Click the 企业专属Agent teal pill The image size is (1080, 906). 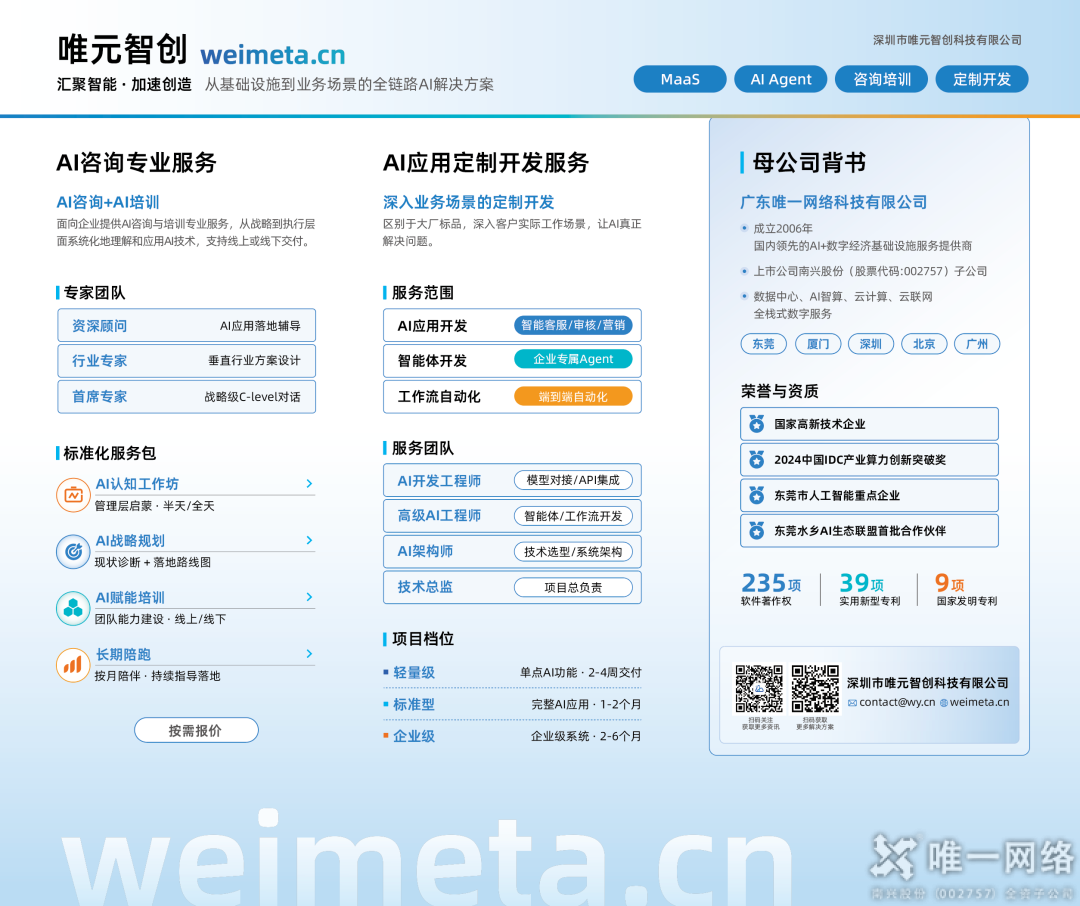tap(573, 359)
